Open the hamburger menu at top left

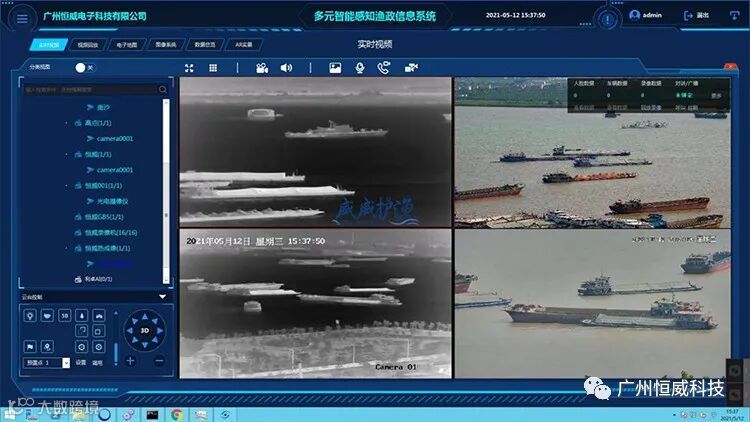click(x=22, y=19)
